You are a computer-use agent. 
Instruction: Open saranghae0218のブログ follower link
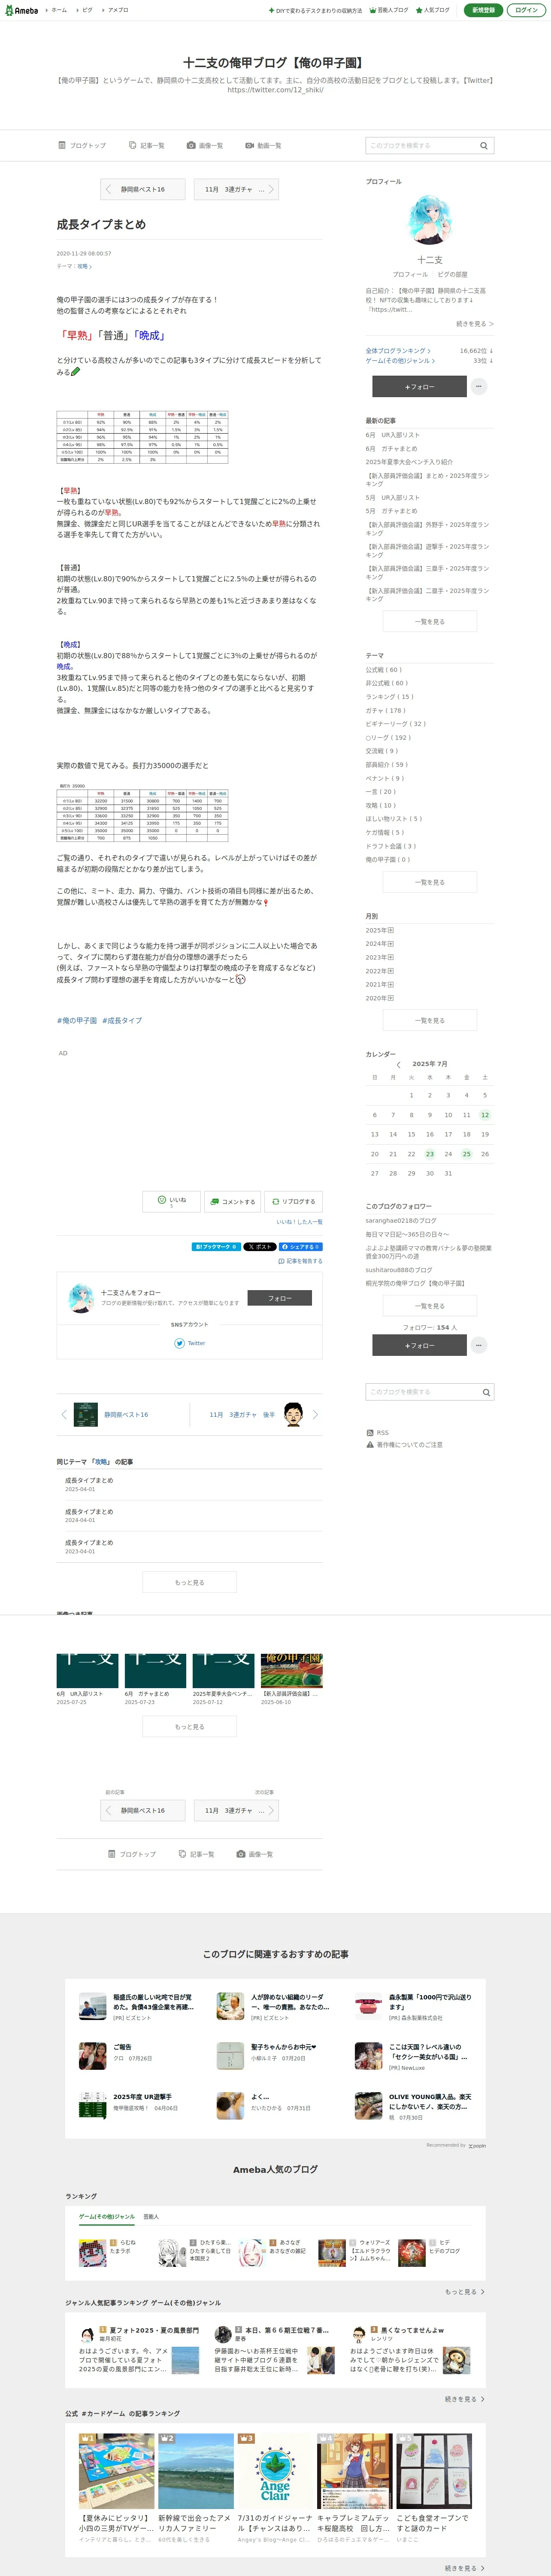click(x=401, y=1220)
